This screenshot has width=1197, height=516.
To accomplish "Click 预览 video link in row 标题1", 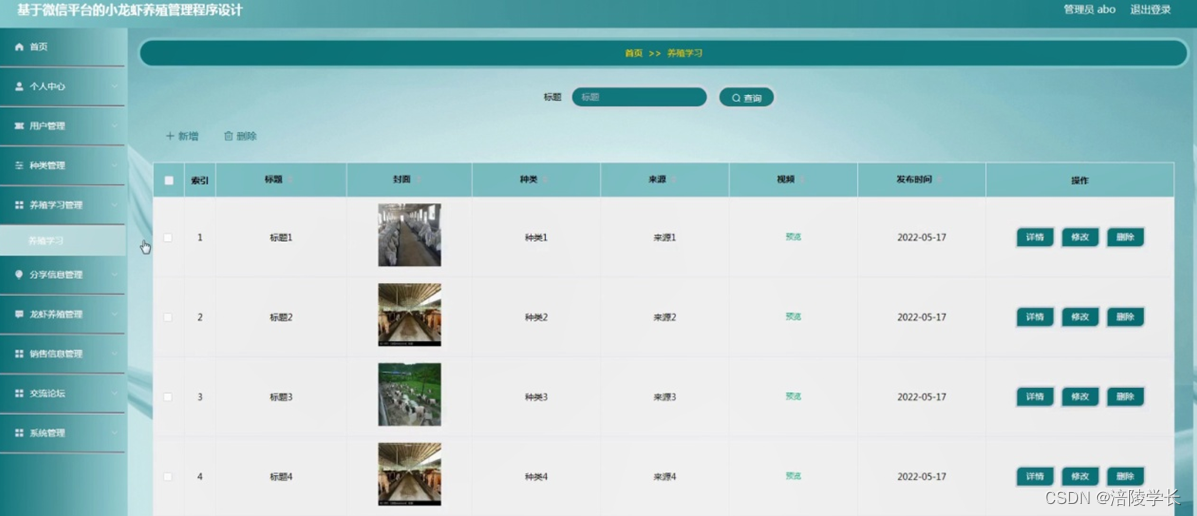I will pos(793,237).
